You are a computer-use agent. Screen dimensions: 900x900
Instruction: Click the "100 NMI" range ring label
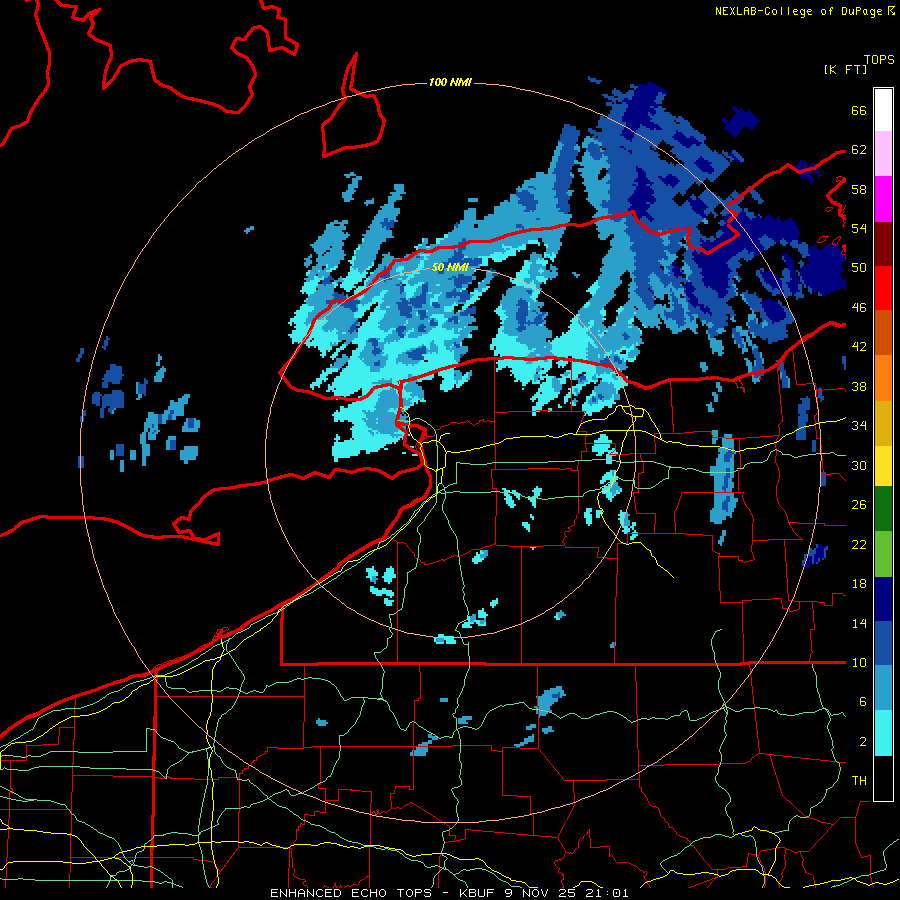click(x=450, y=82)
